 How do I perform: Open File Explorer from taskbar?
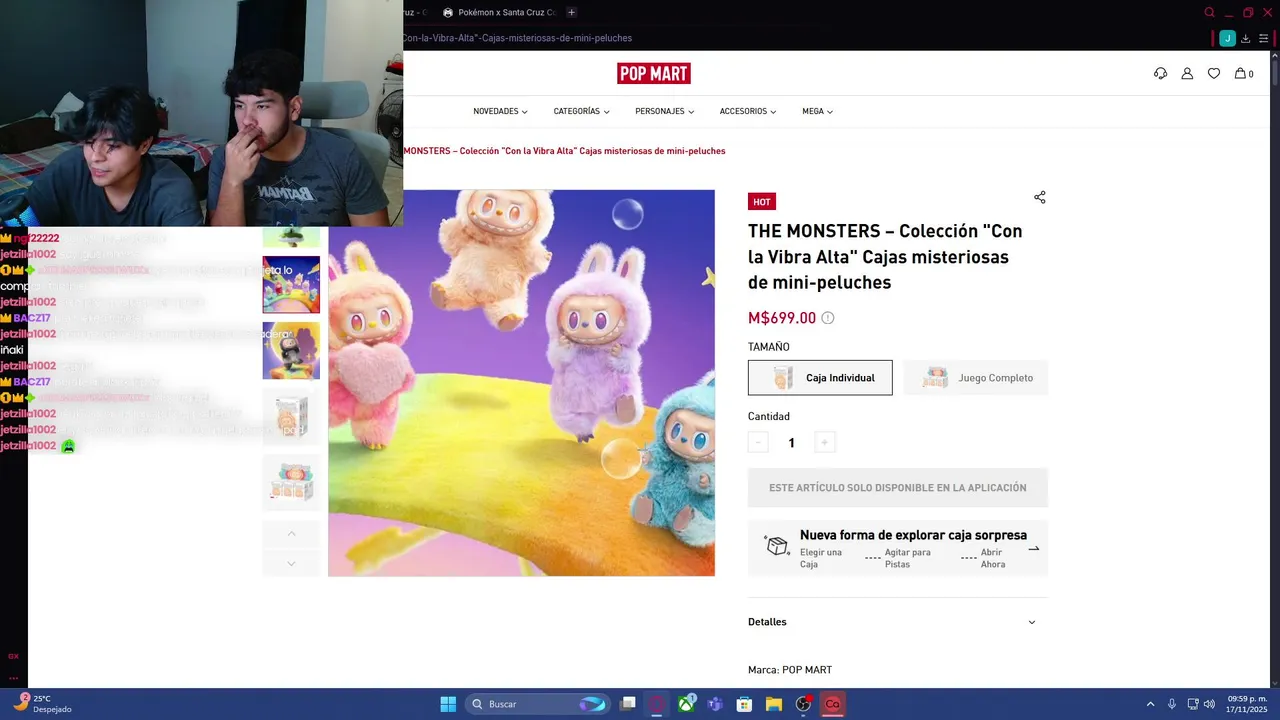(x=774, y=704)
